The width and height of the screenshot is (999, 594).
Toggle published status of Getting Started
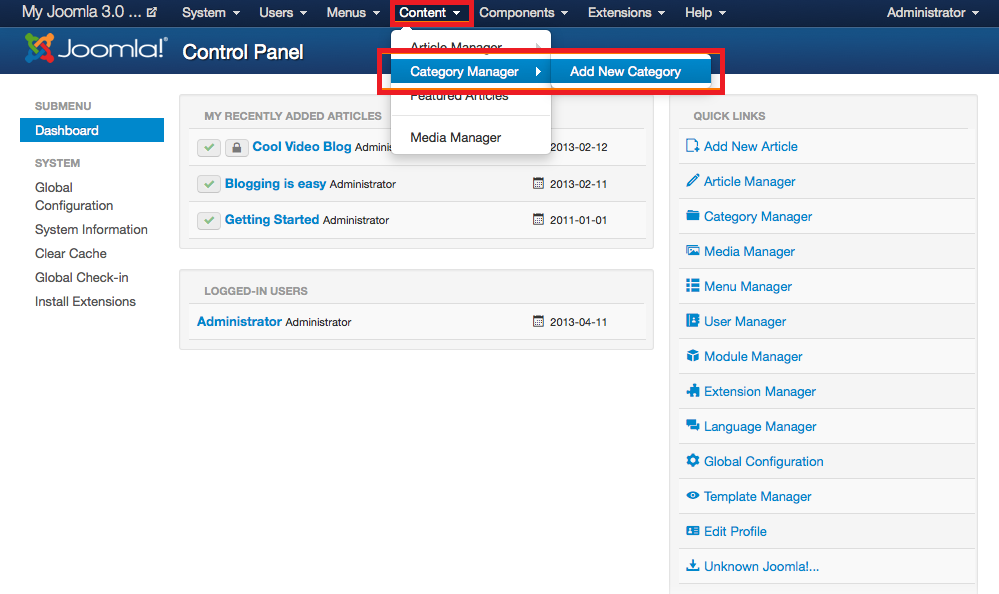point(209,221)
